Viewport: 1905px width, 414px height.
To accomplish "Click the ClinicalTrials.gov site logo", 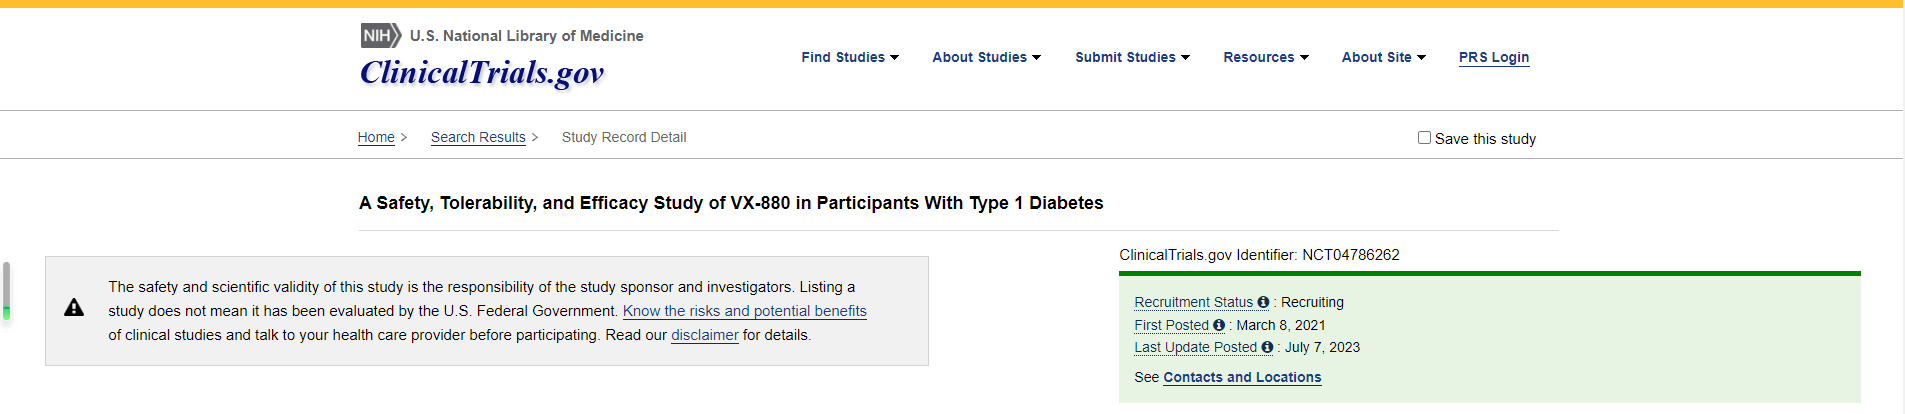I will pos(482,73).
